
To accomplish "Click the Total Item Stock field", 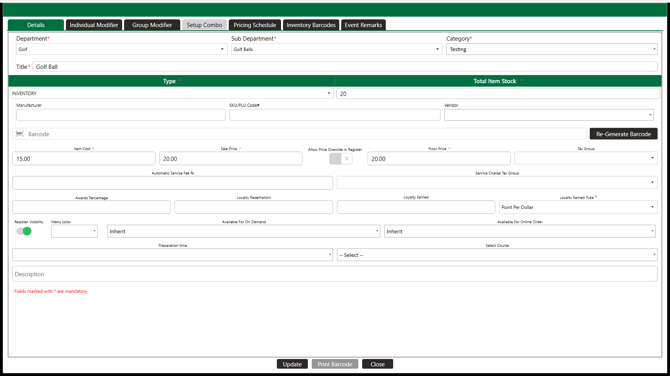I will click(x=498, y=93).
